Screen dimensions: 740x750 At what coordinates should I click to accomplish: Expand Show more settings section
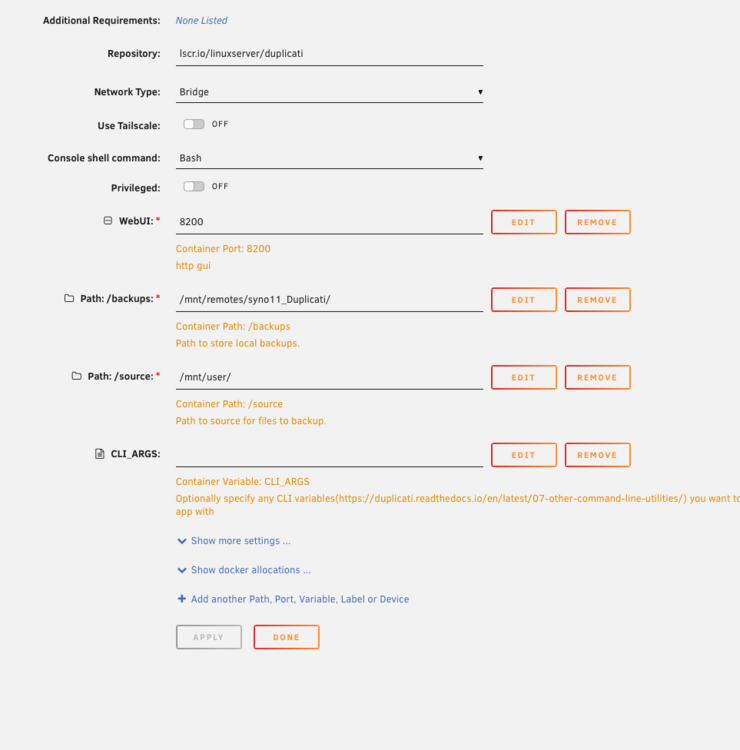[x=240, y=541]
